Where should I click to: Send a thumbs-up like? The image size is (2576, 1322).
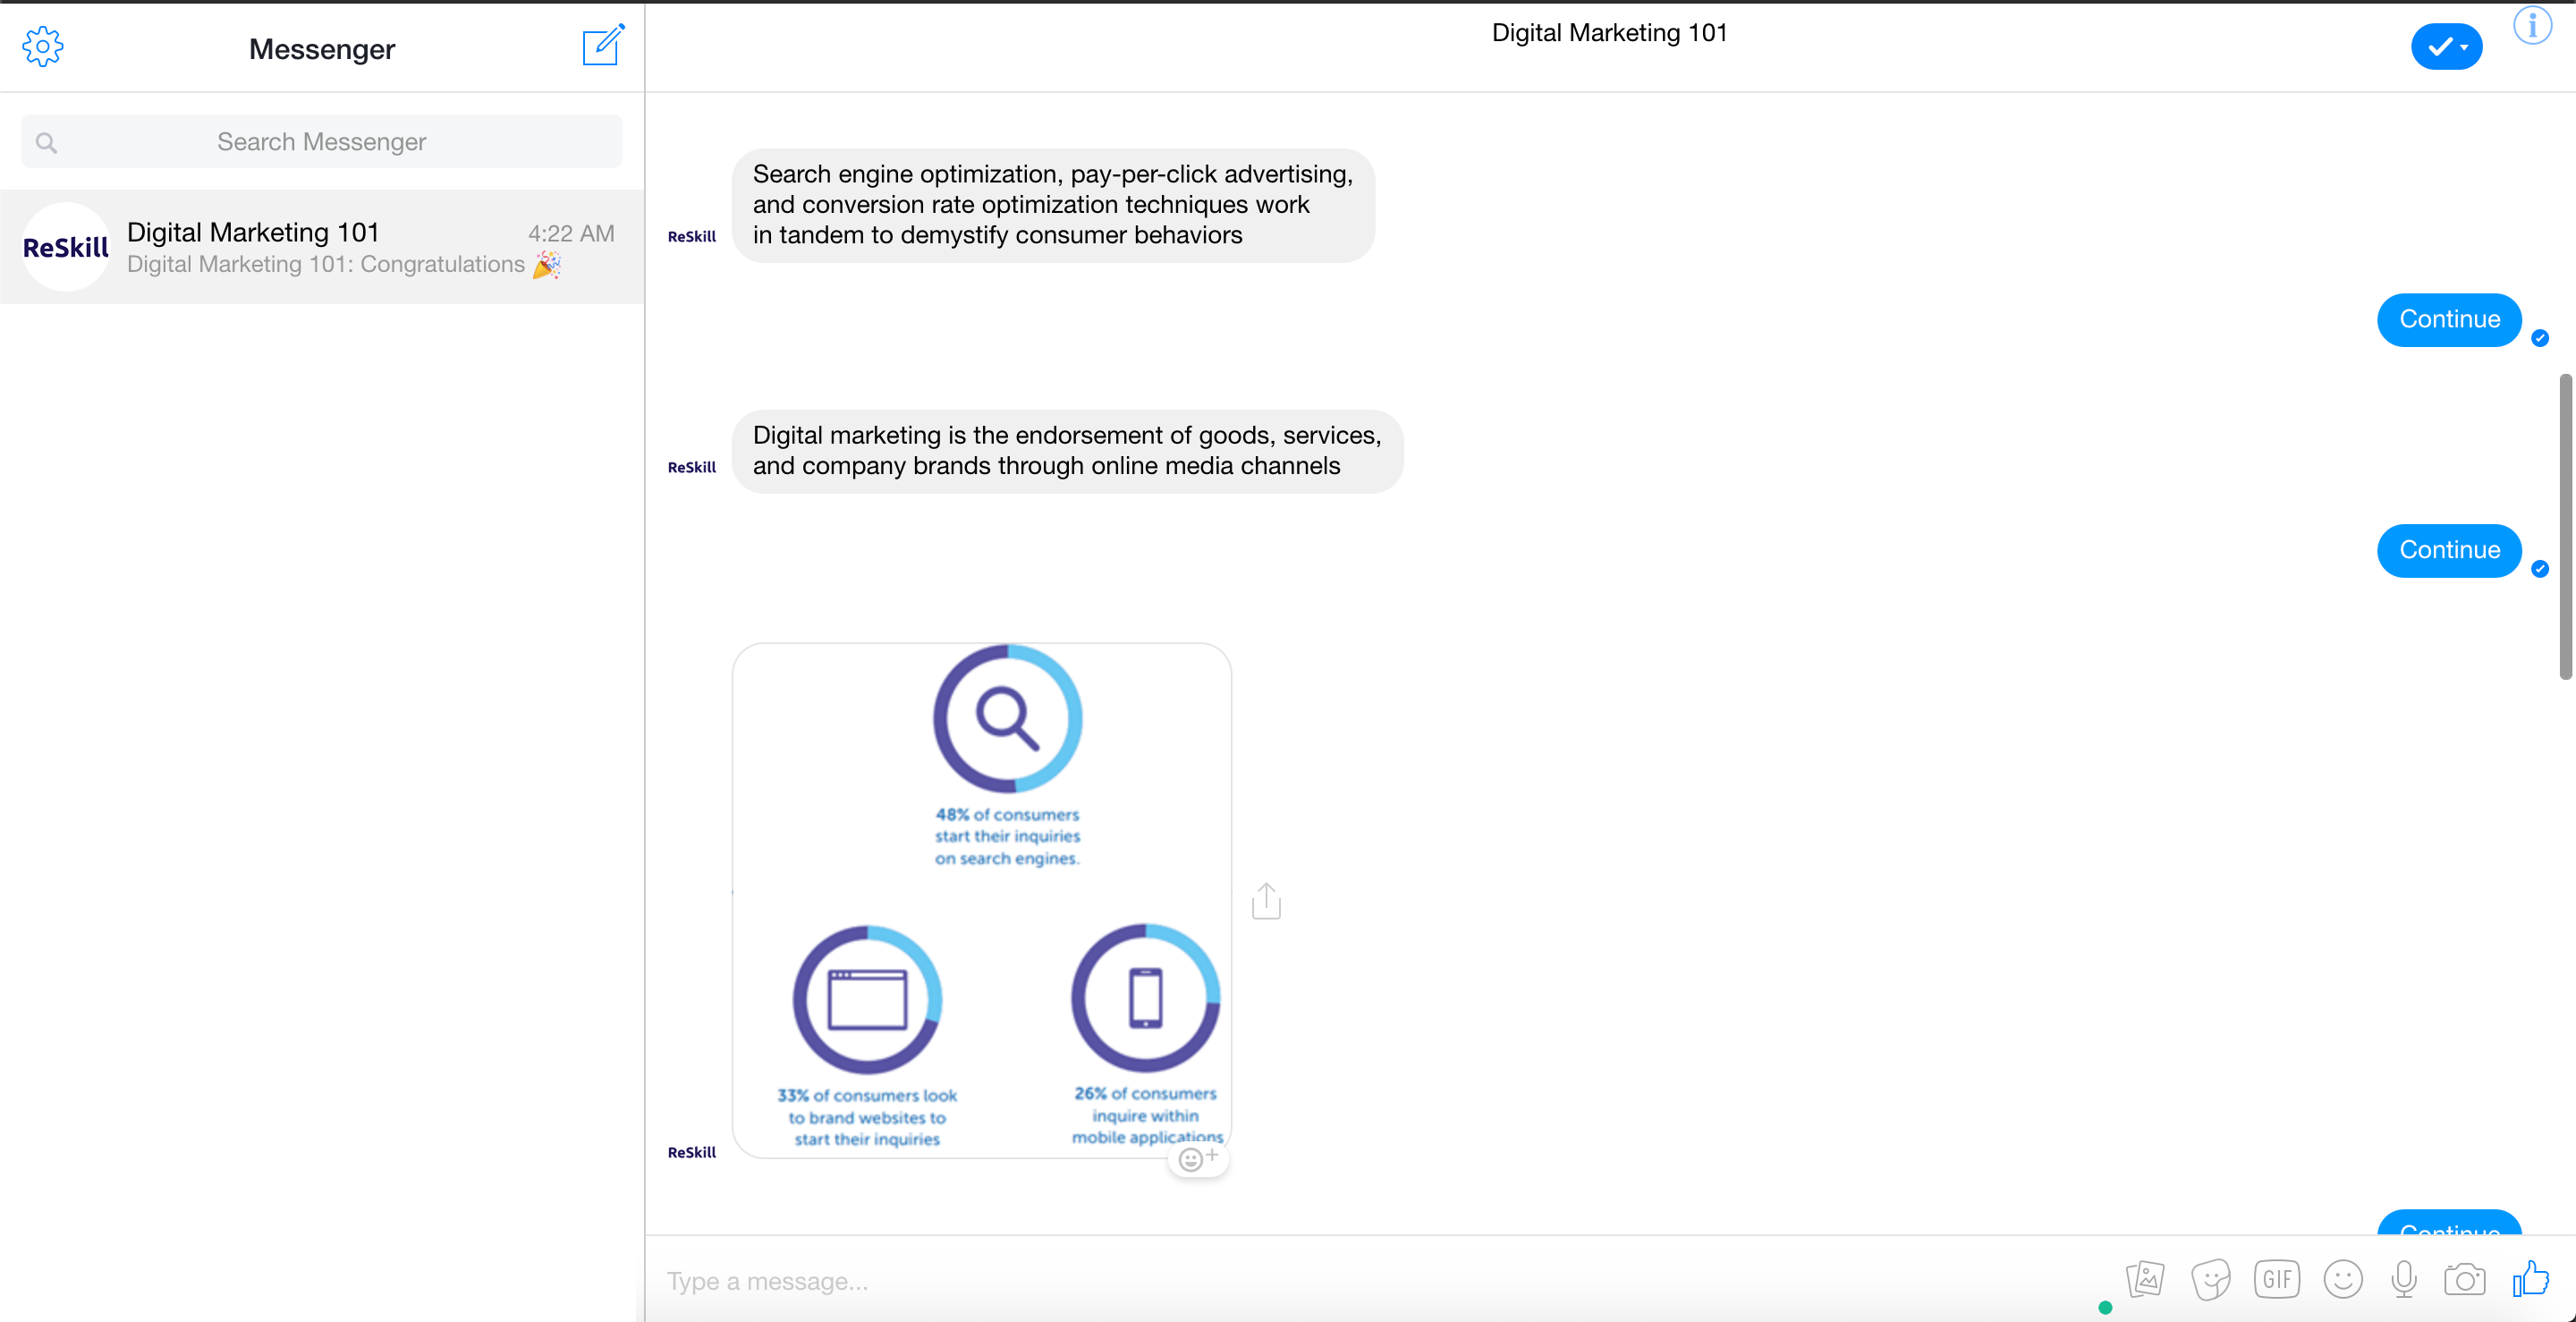click(x=2531, y=1278)
